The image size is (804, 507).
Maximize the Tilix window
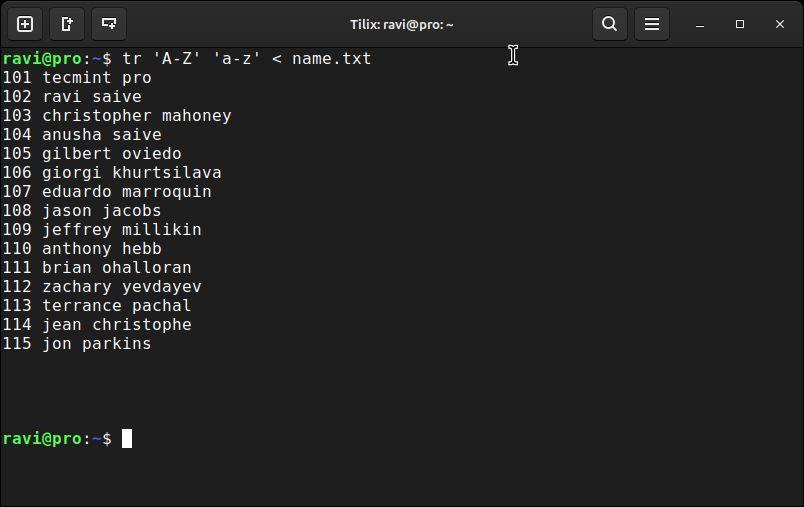click(740, 24)
